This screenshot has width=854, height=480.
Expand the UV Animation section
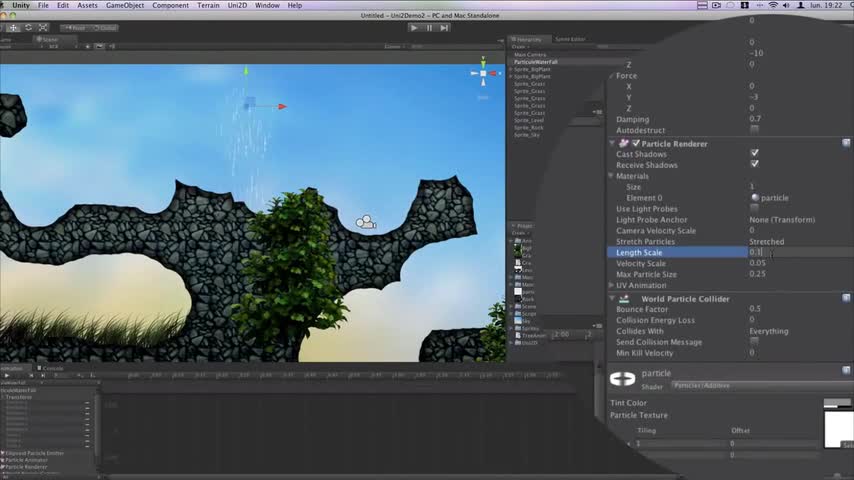611,285
